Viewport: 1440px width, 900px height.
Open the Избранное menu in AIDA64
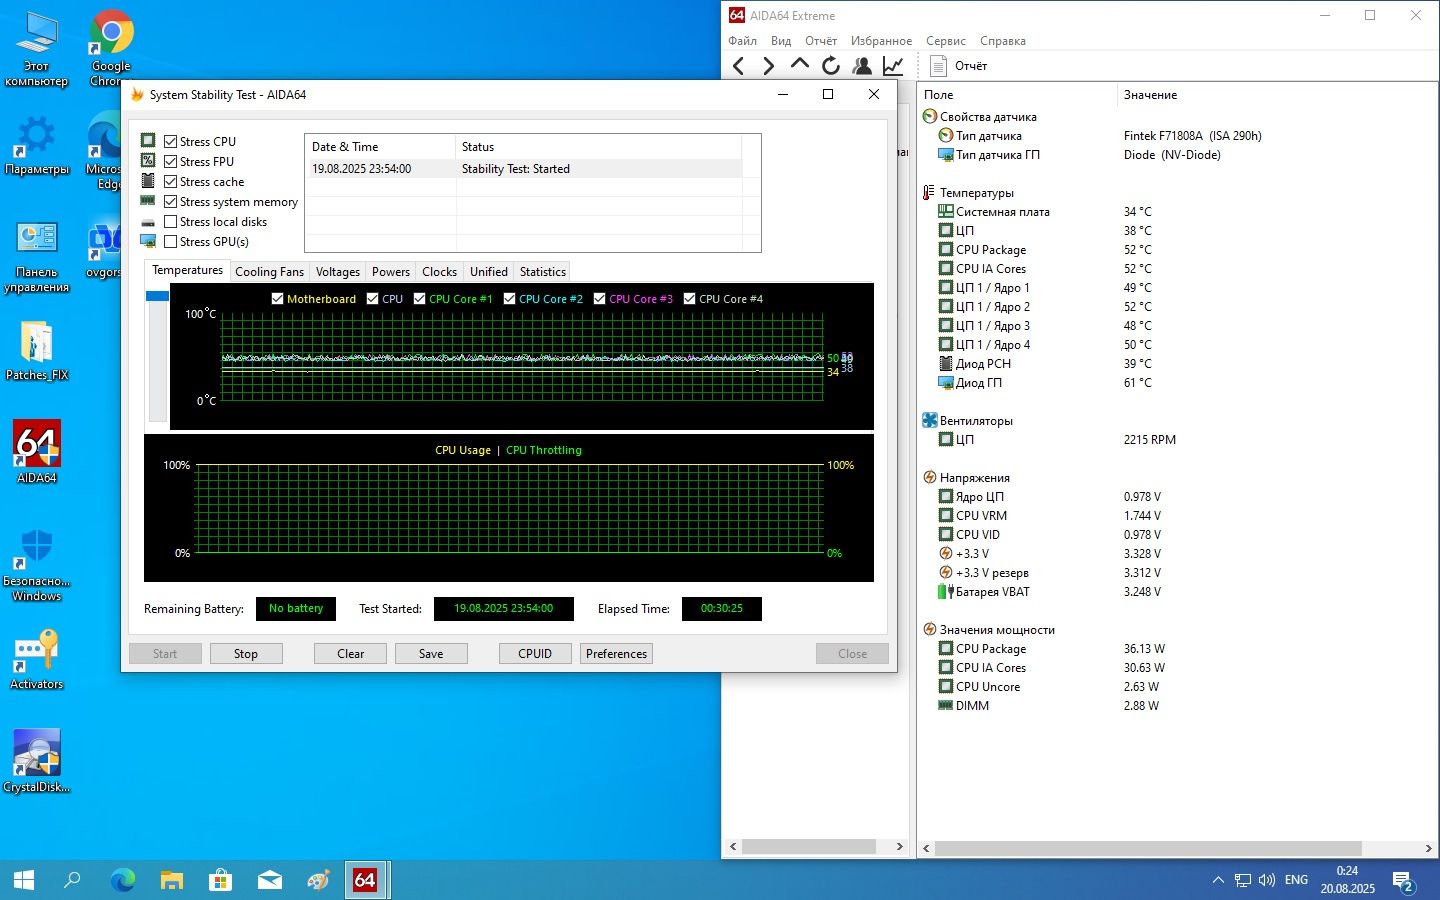click(881, 41)
